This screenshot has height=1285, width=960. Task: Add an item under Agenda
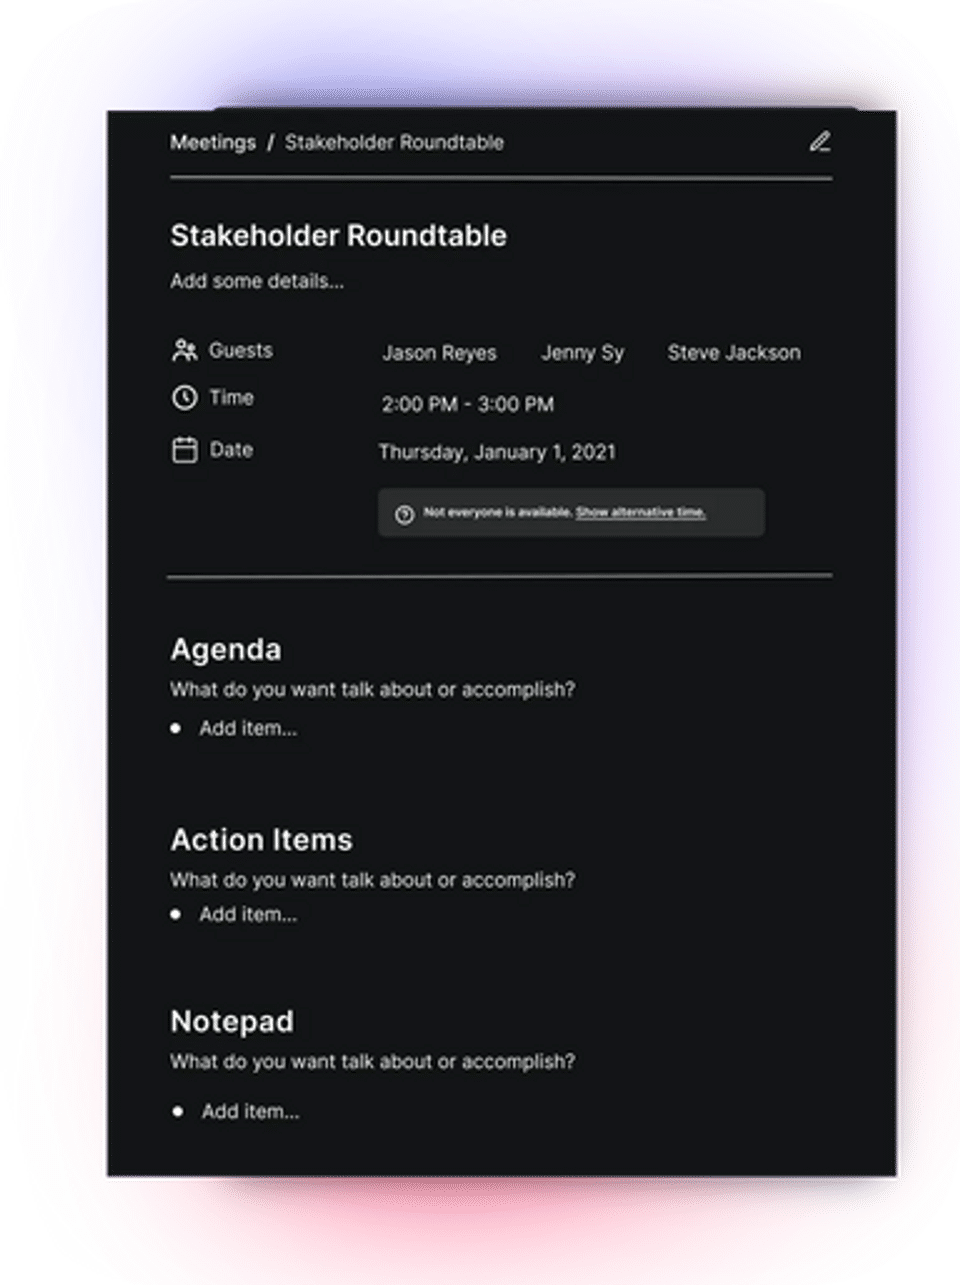(x=248, y=729)
